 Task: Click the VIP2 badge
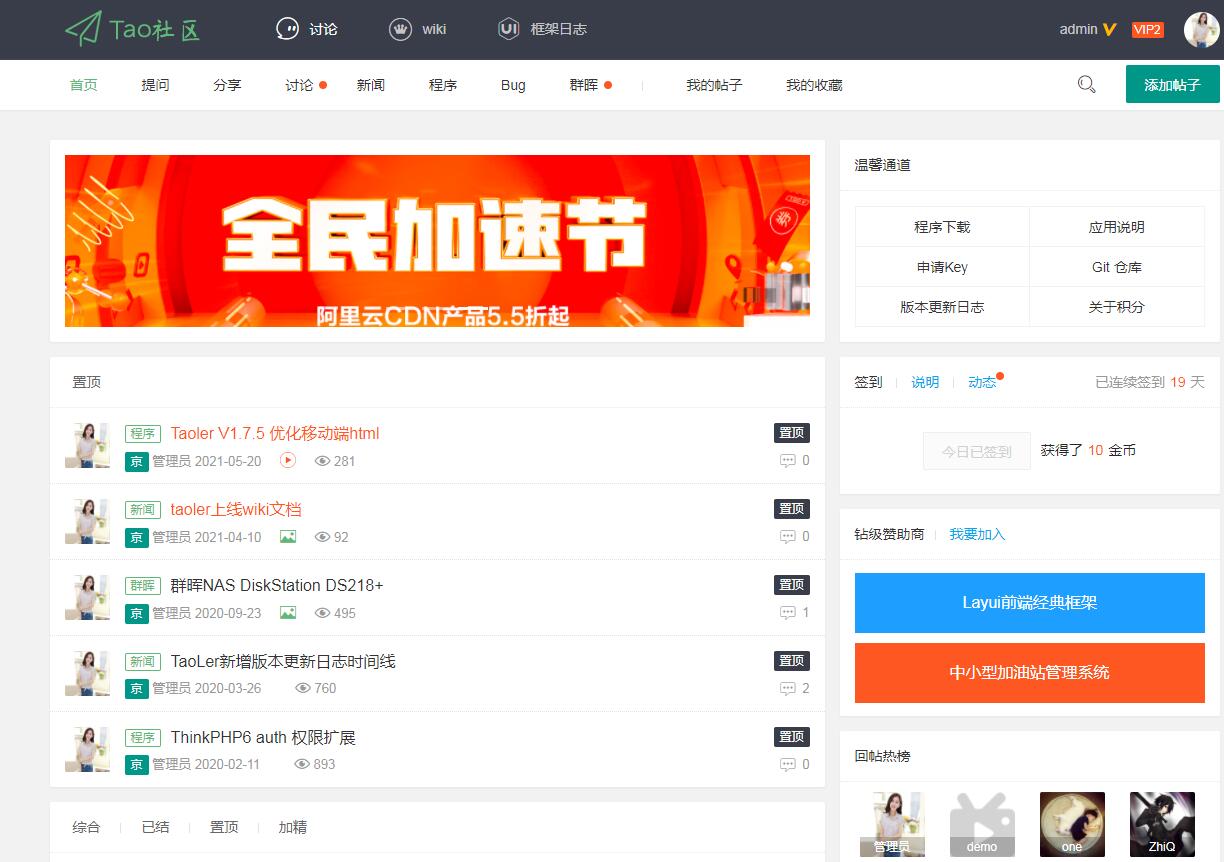click(x=1147, y=30)
